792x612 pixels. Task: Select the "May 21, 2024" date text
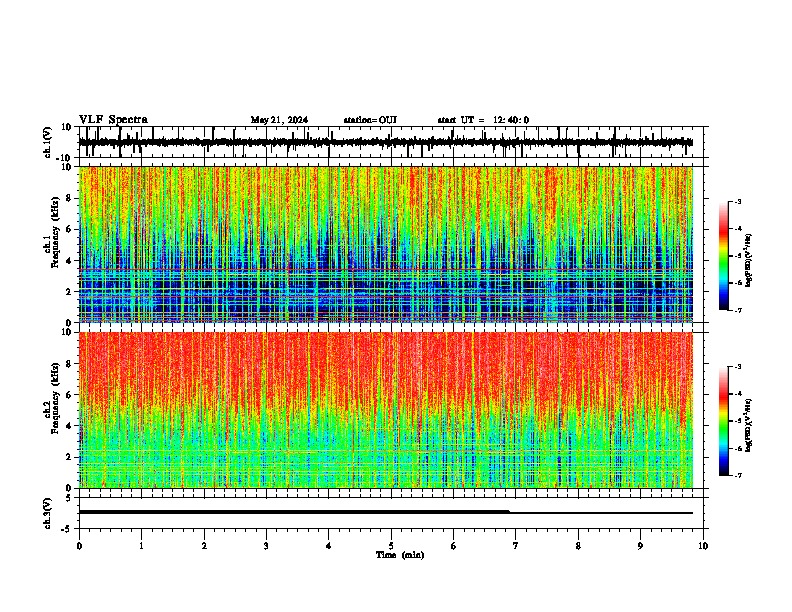point(279,120)
